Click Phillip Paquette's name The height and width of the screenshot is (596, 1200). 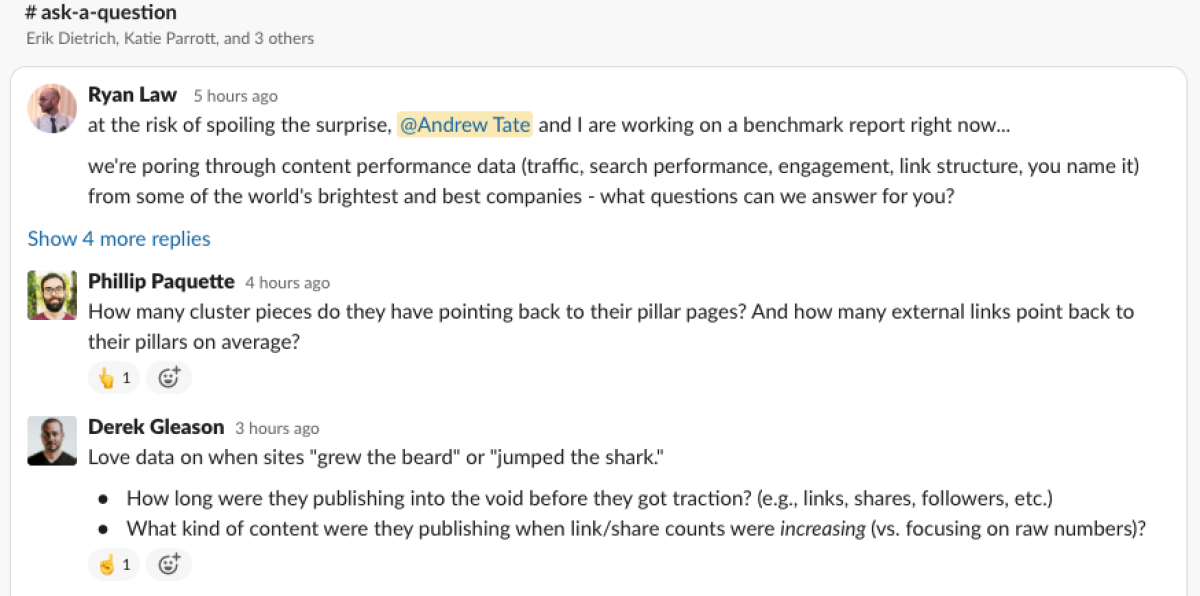[x=161, y=282]
